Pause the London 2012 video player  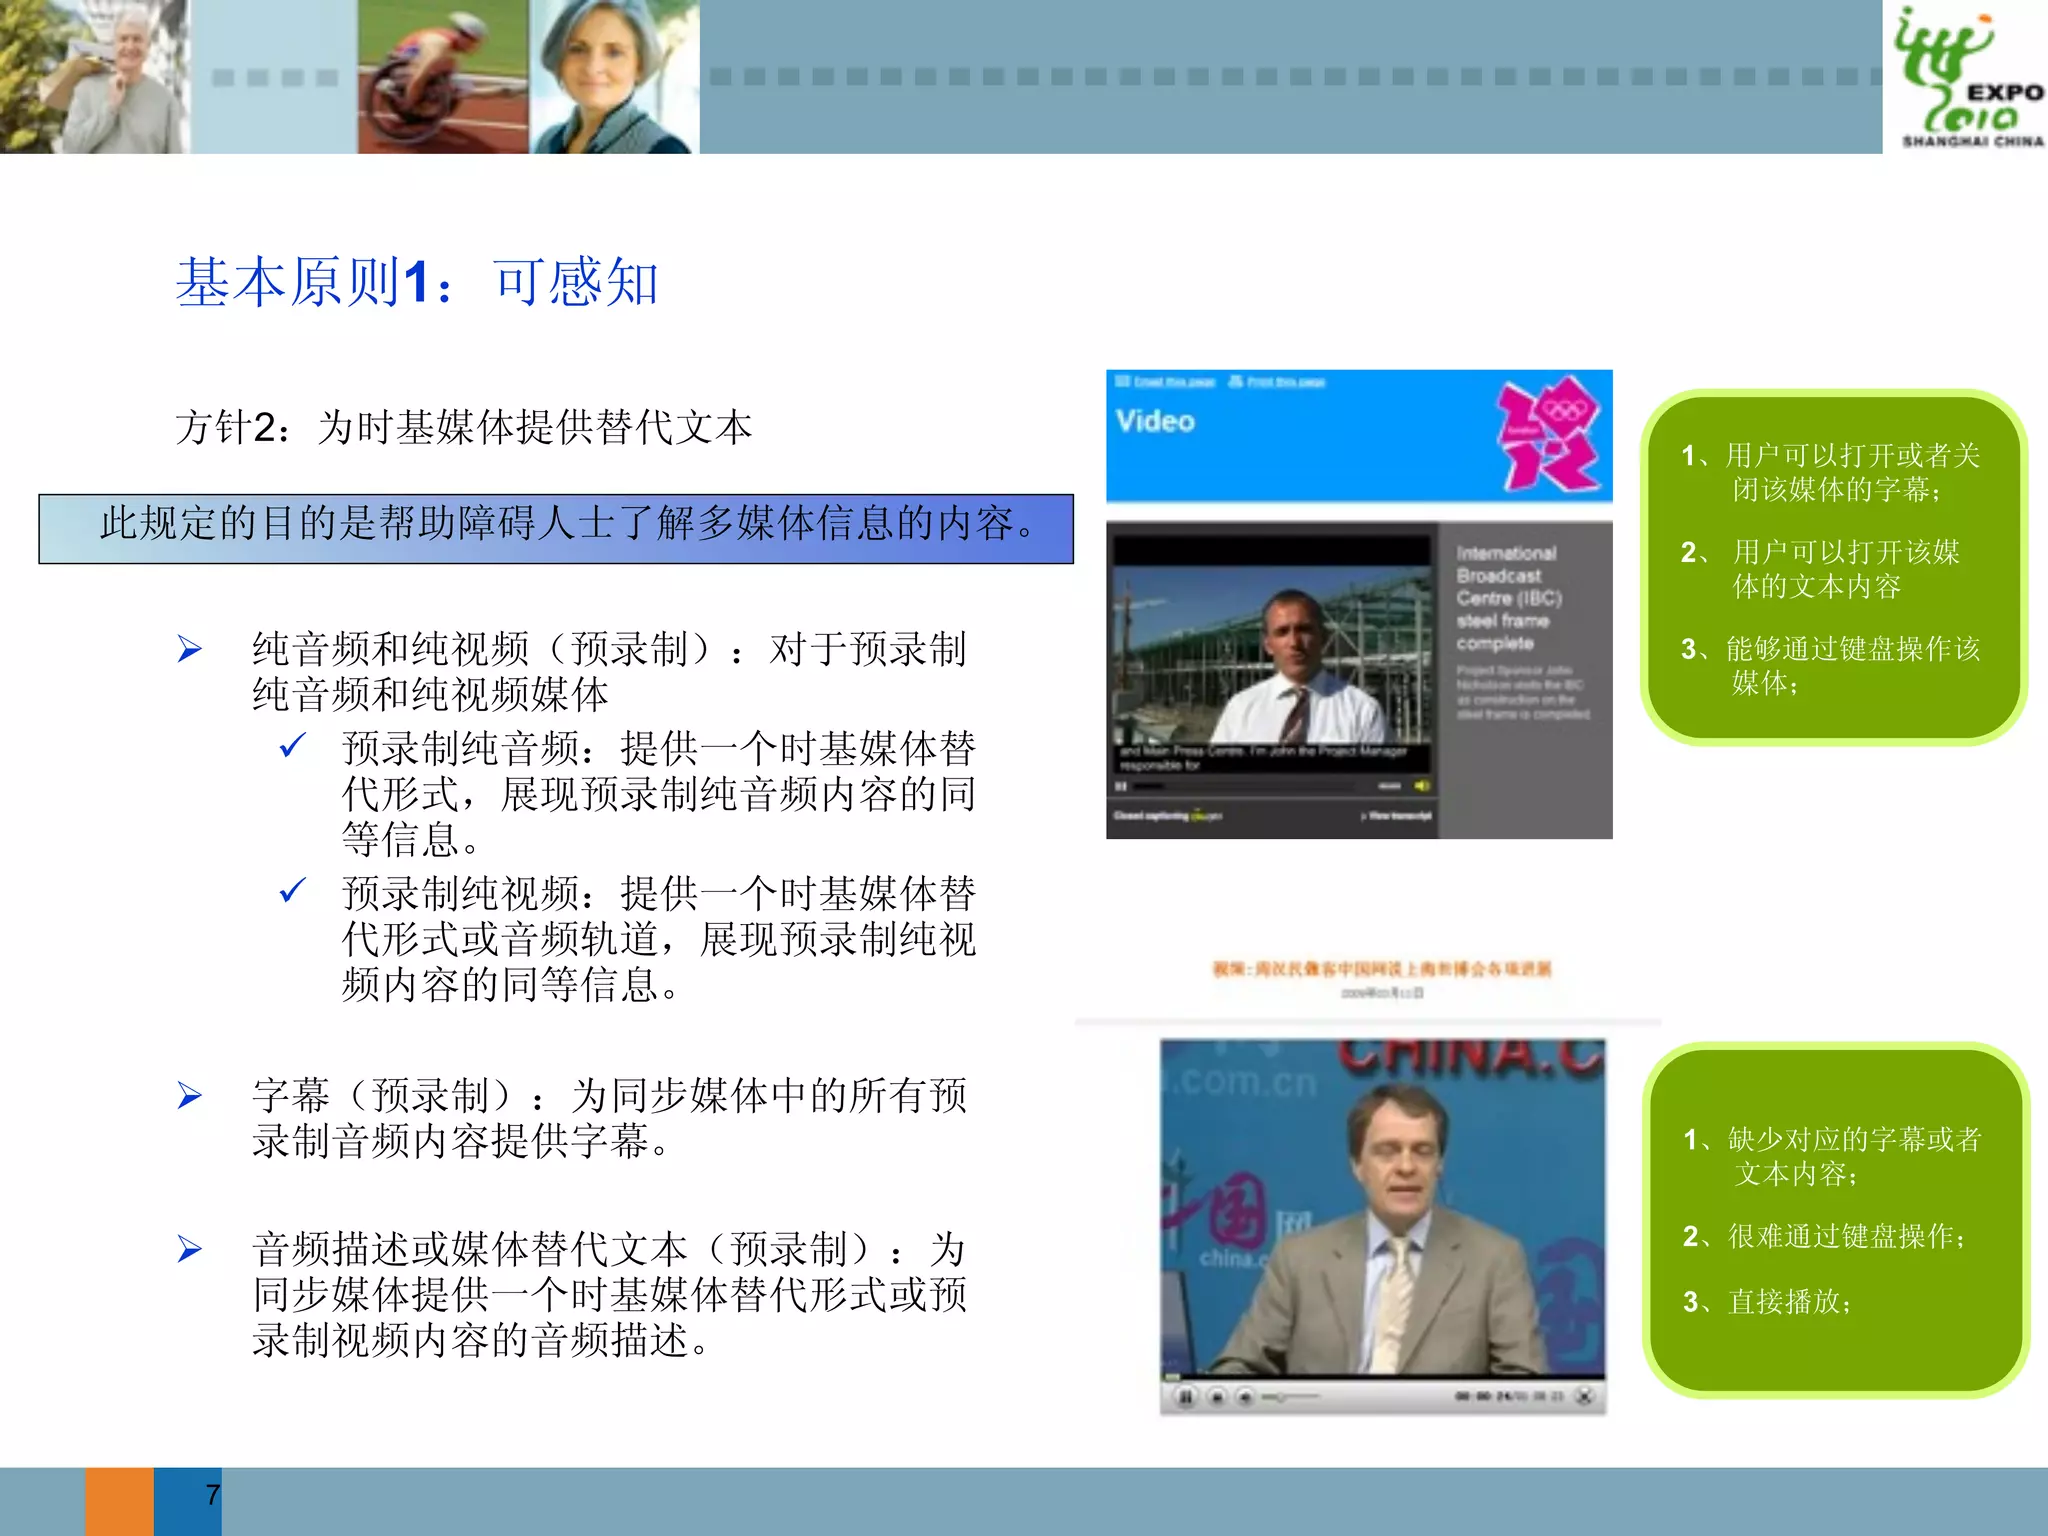pyautogui.click(x=1121, y=787)
